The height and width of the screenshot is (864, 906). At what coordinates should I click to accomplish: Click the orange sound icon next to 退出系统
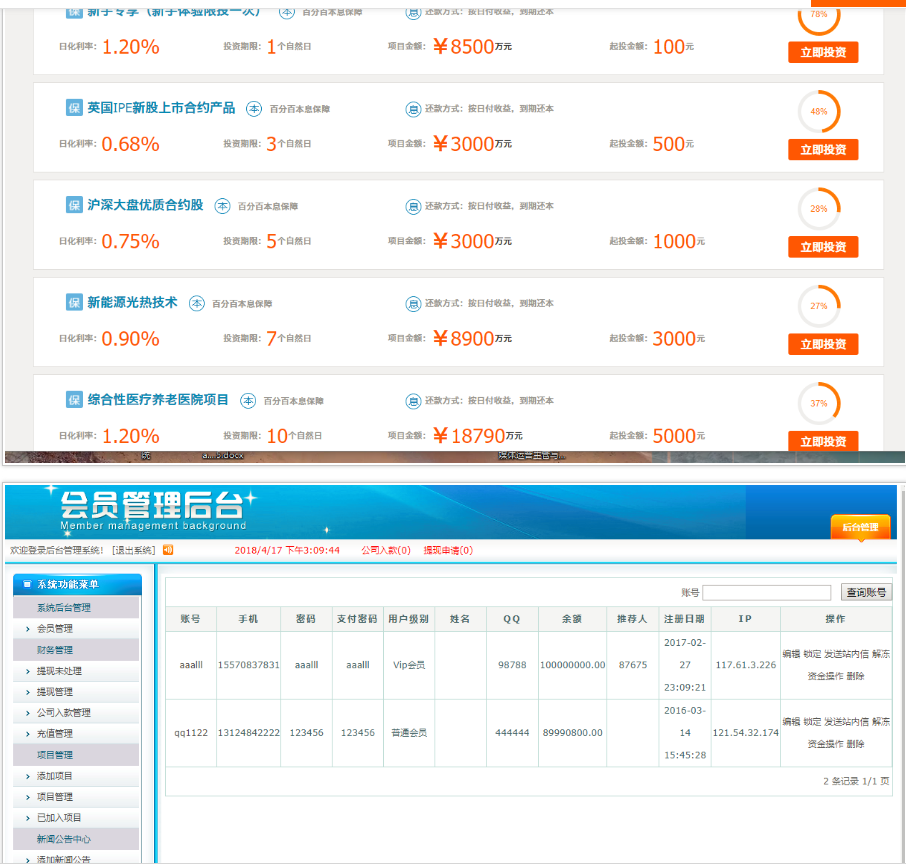point(168,550)
